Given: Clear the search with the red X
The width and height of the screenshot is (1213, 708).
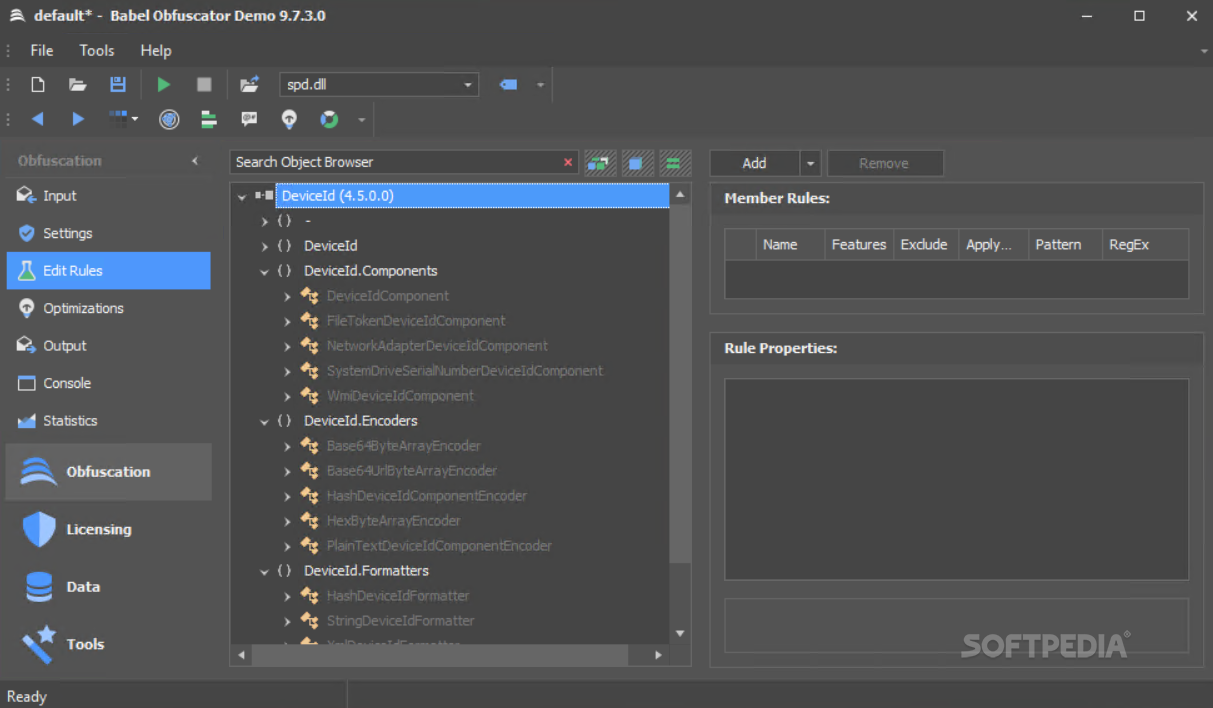Looking at the screenshot, I should pyautogui.click(x=568, y=162).
